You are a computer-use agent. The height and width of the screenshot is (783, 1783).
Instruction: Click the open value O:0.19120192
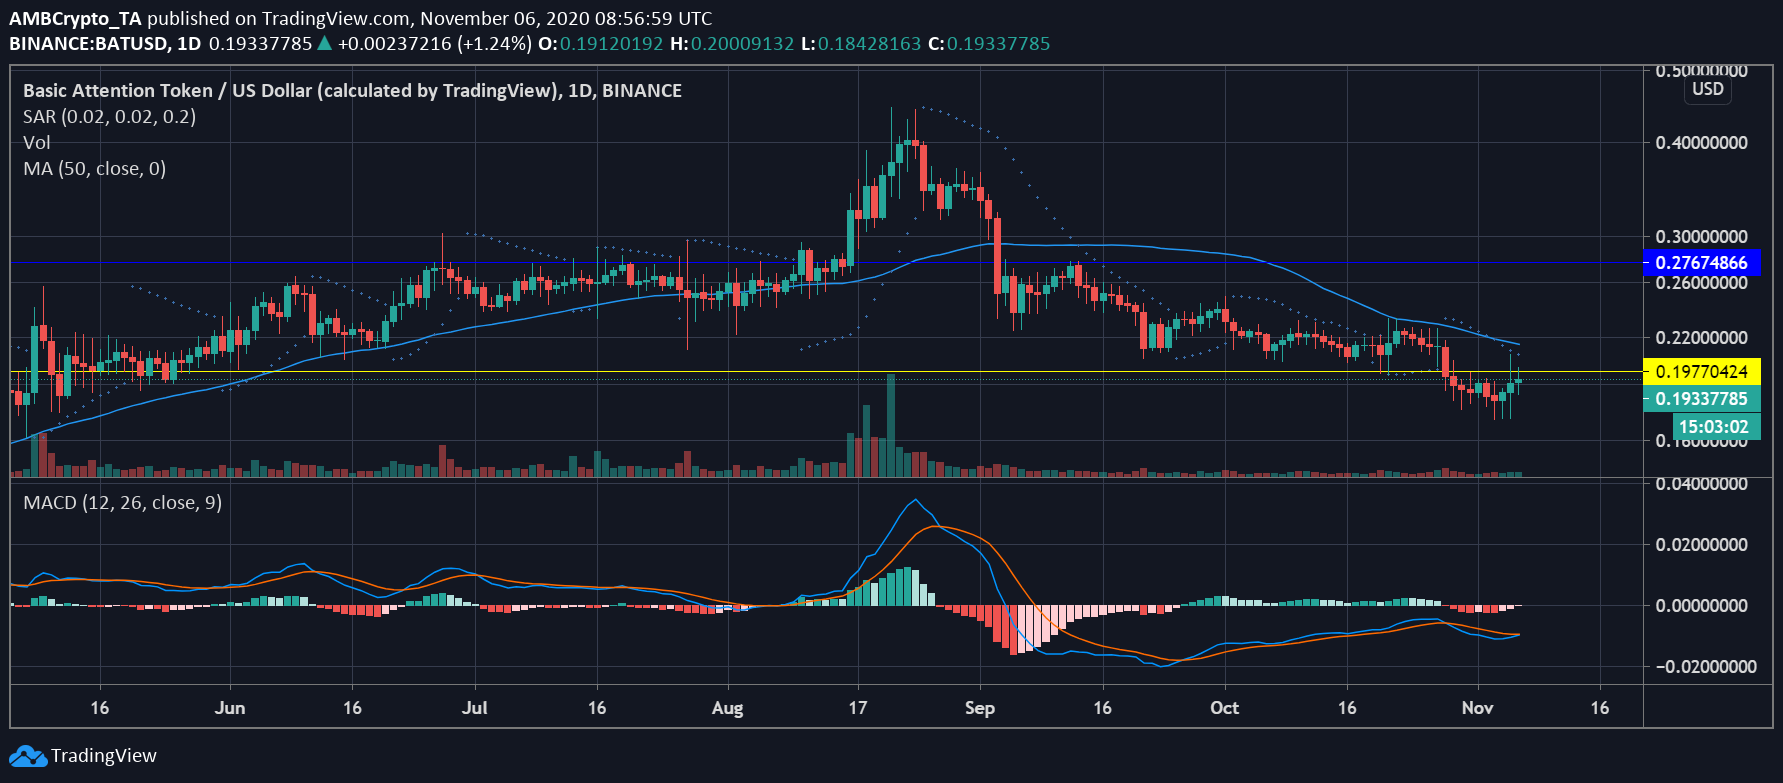coord(601,44)
